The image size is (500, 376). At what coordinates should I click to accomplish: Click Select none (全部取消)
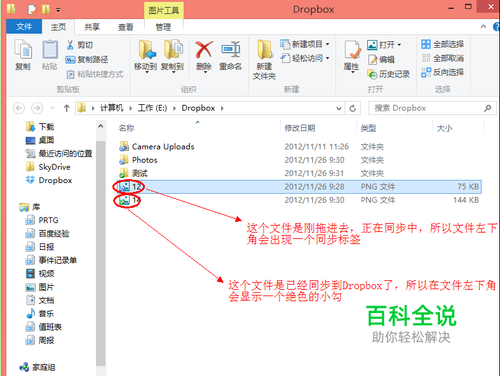click(442, 58)
